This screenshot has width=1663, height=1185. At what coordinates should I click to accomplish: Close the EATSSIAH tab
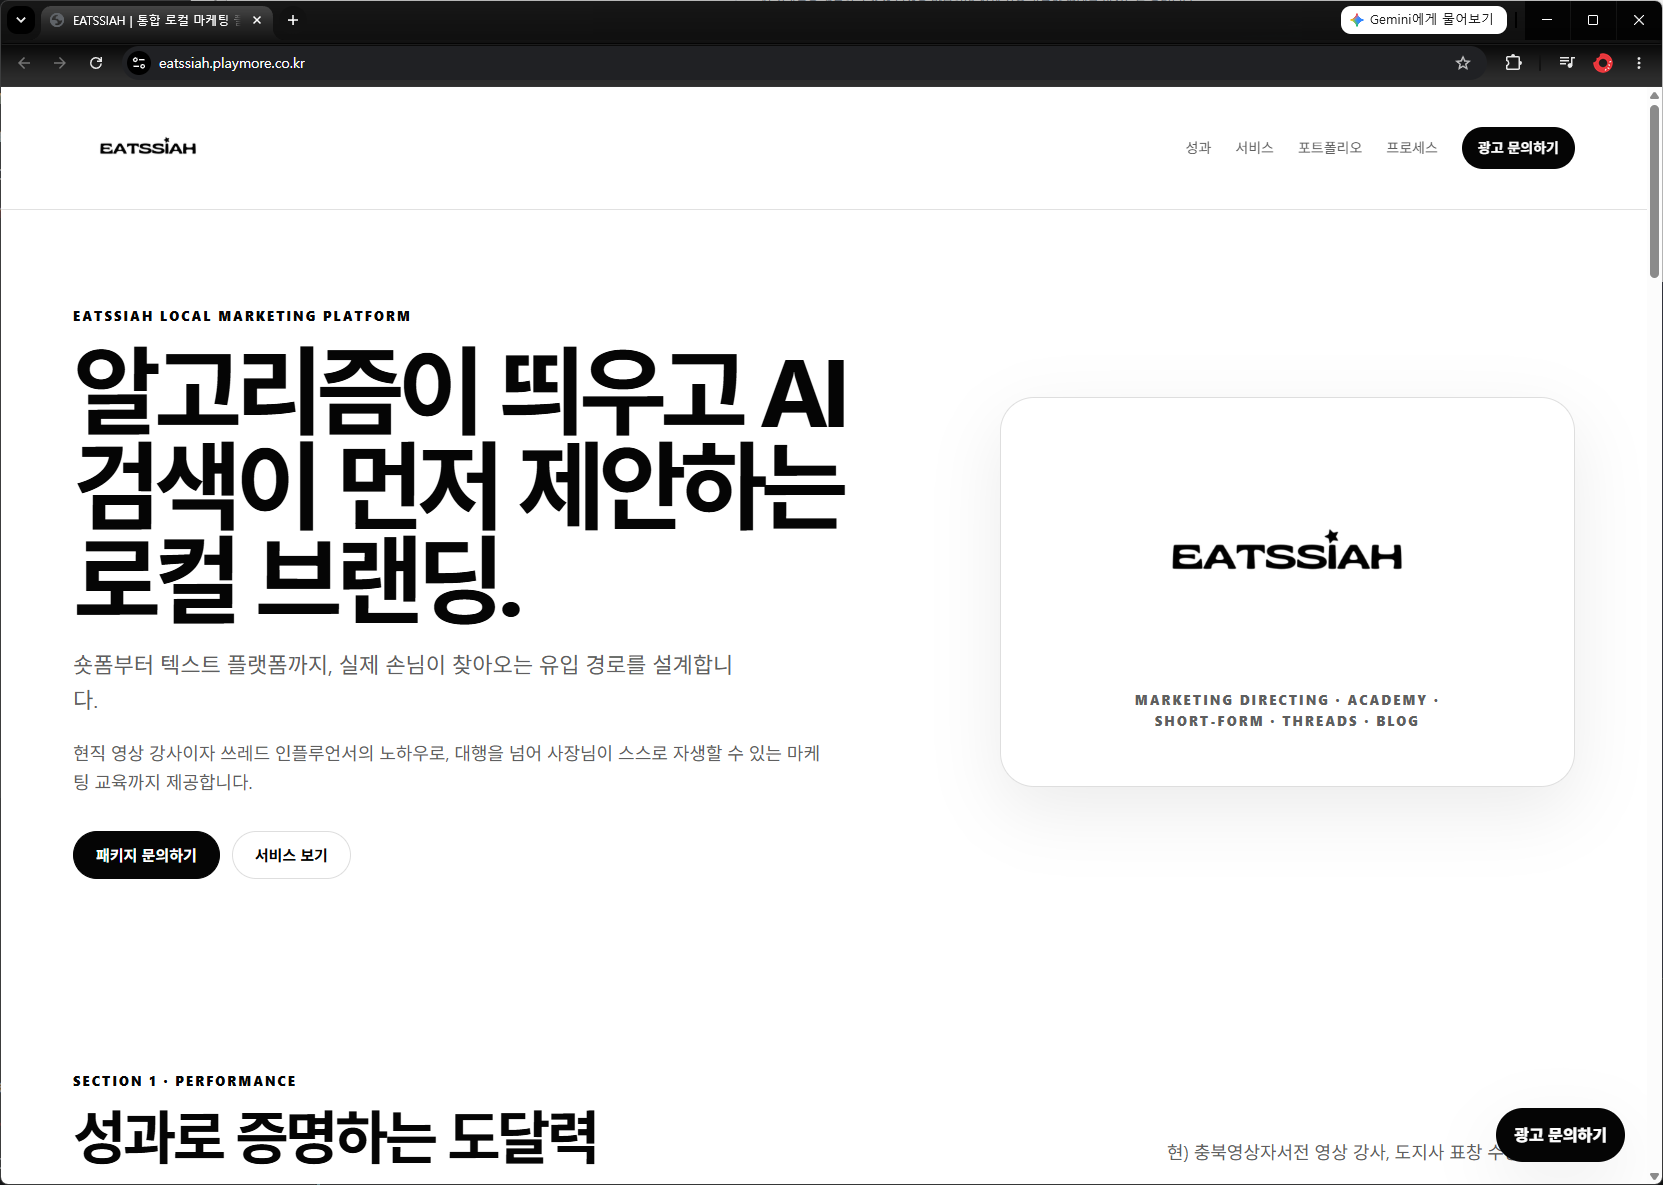257,20
